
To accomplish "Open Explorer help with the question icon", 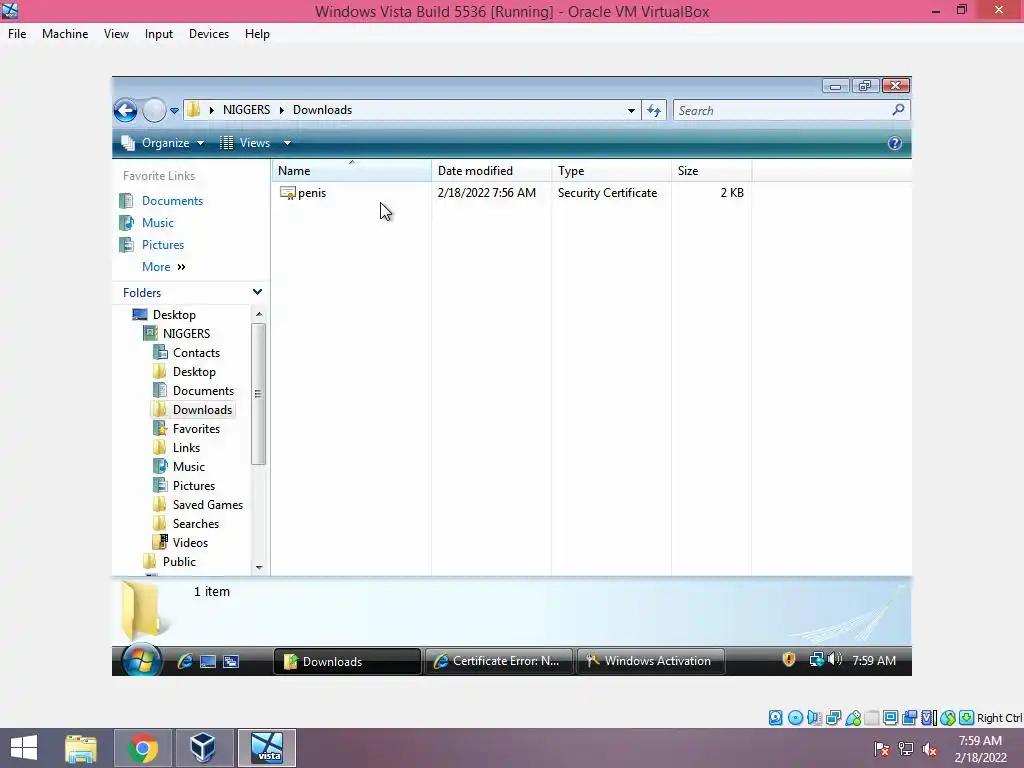I will [x=895, y=143].
